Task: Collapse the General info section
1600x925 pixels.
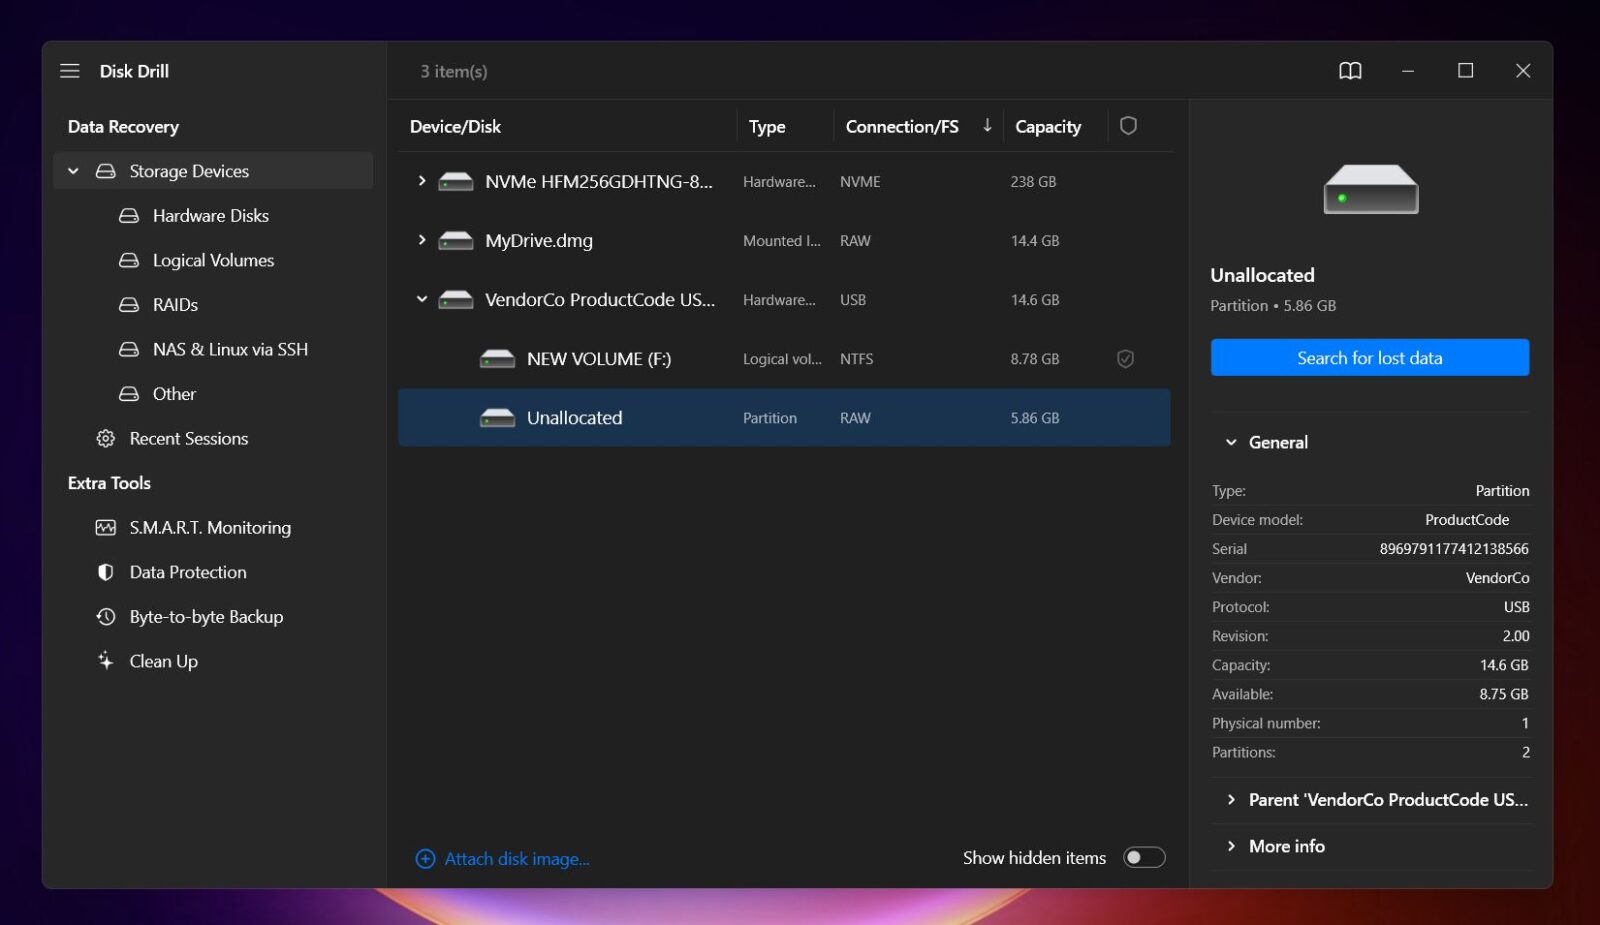Action: point(1231,441)
